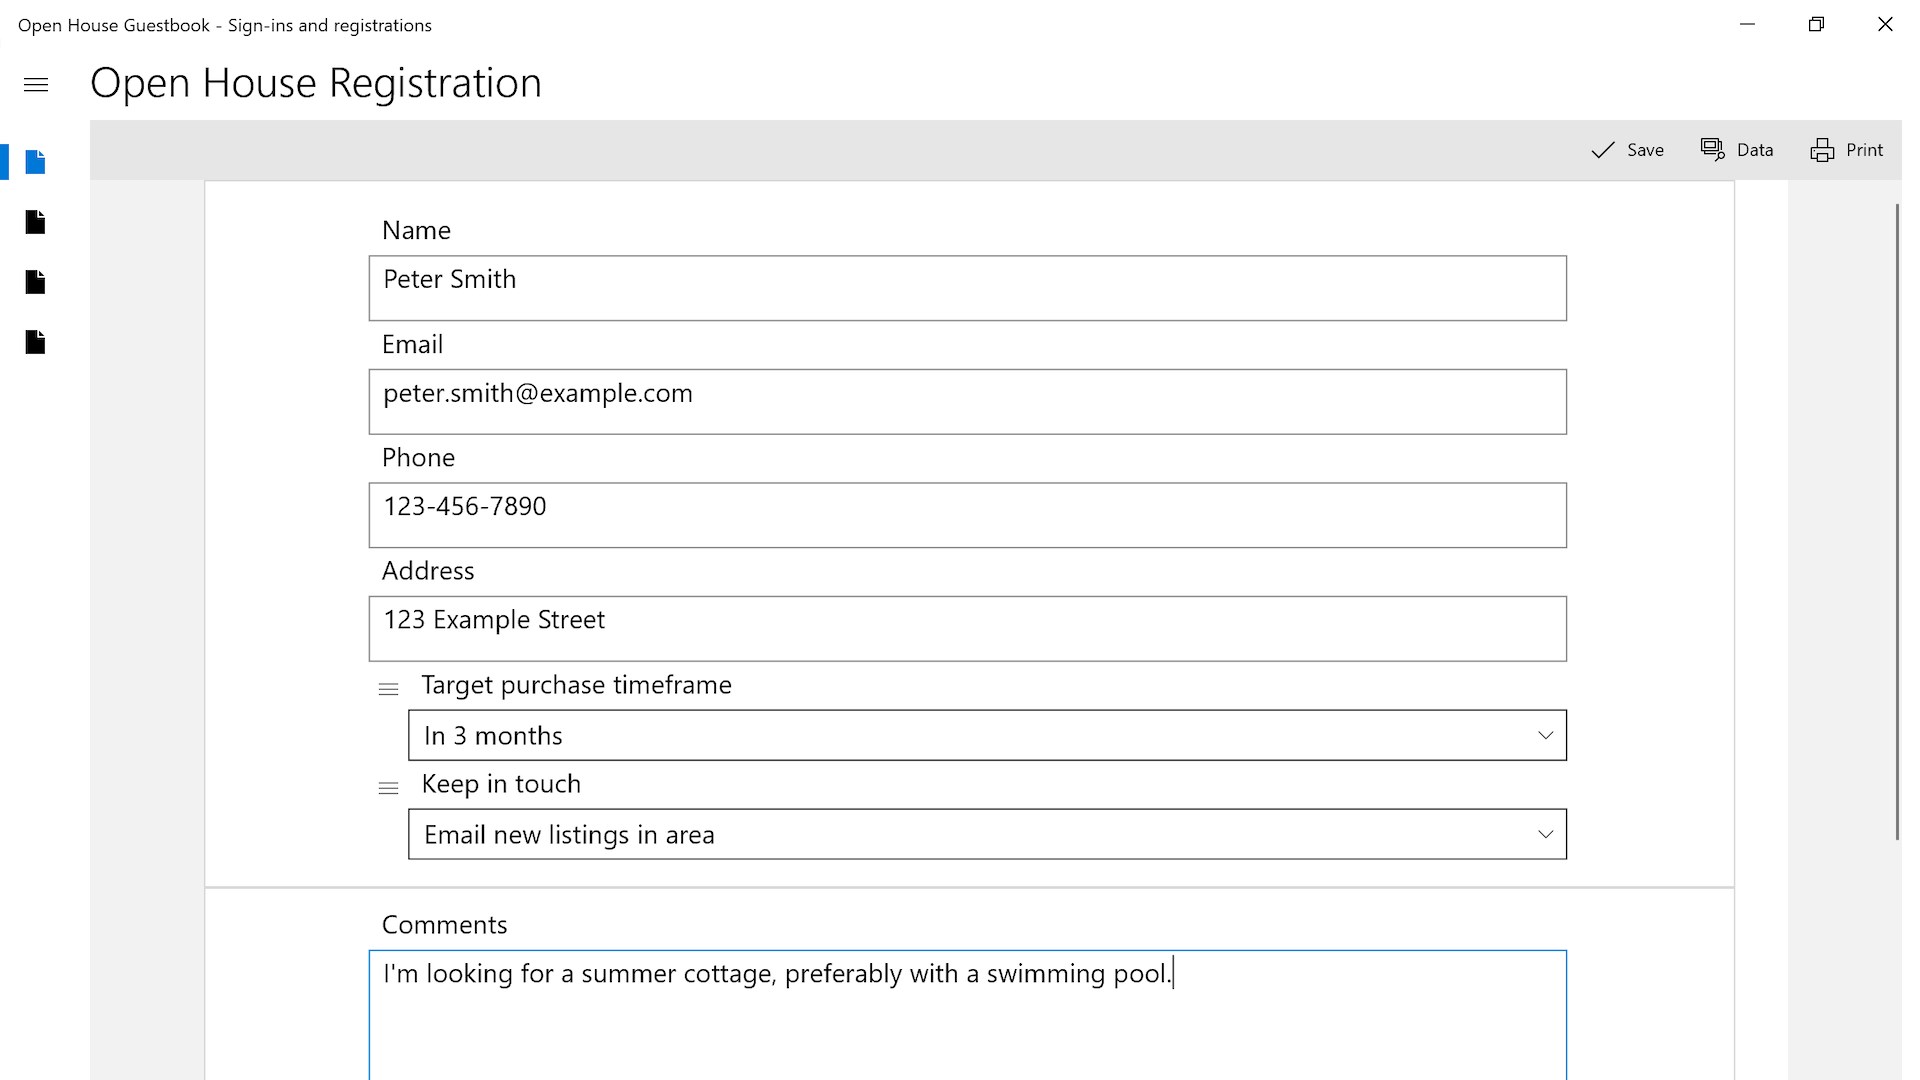Select the first blue page icon in sidebar

click(36, 162)
